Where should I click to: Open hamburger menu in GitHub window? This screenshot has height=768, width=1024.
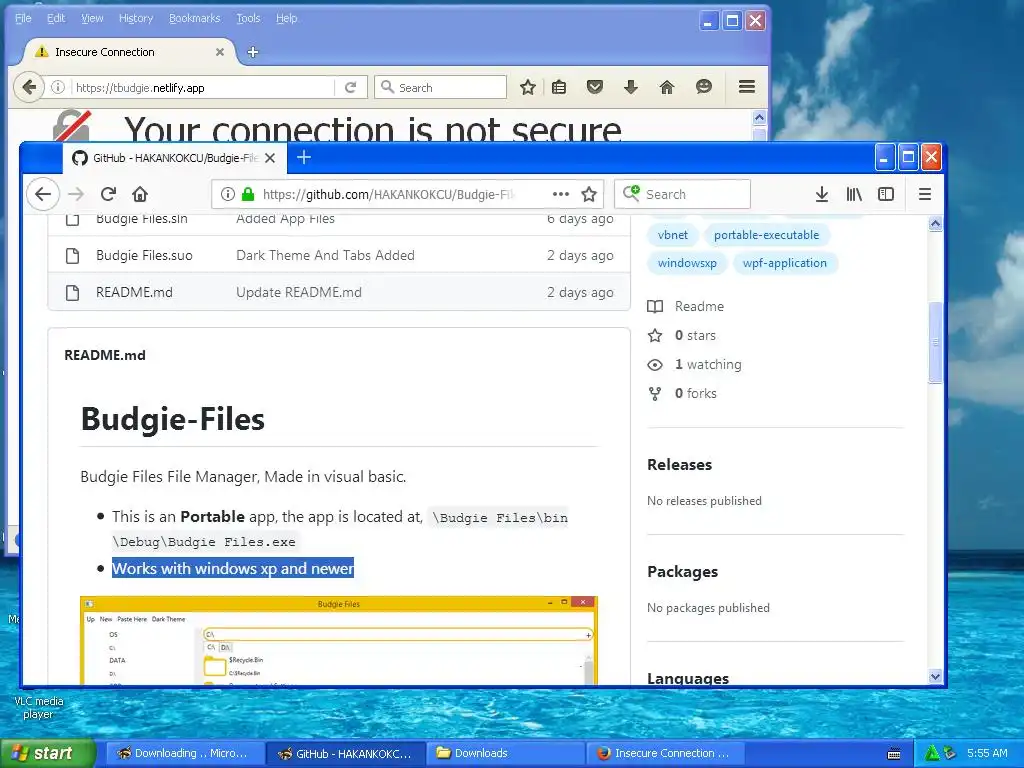point(925,194)
